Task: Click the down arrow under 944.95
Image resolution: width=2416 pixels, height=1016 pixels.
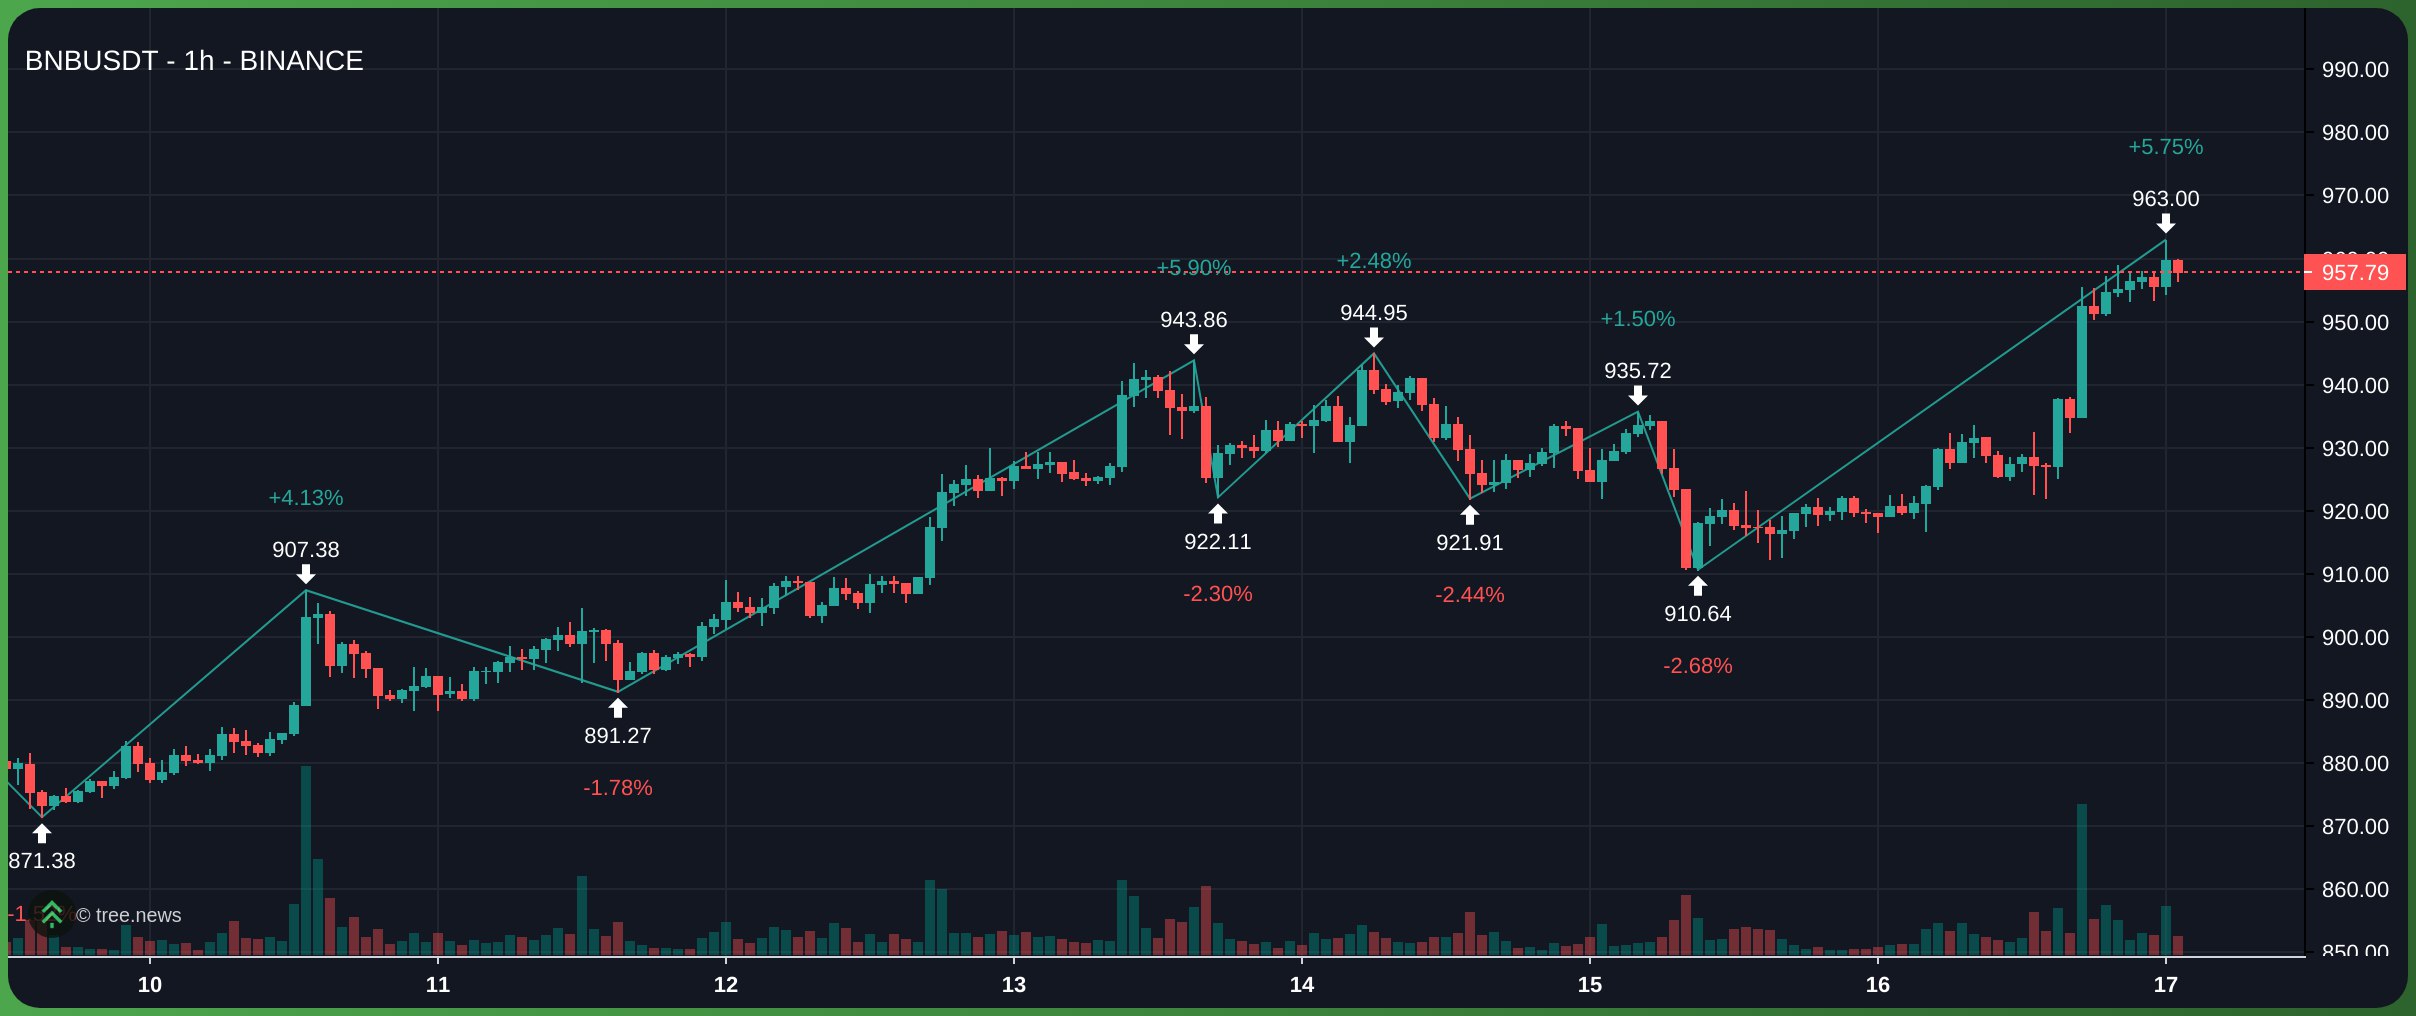Action: click(x=1374, y=337)
